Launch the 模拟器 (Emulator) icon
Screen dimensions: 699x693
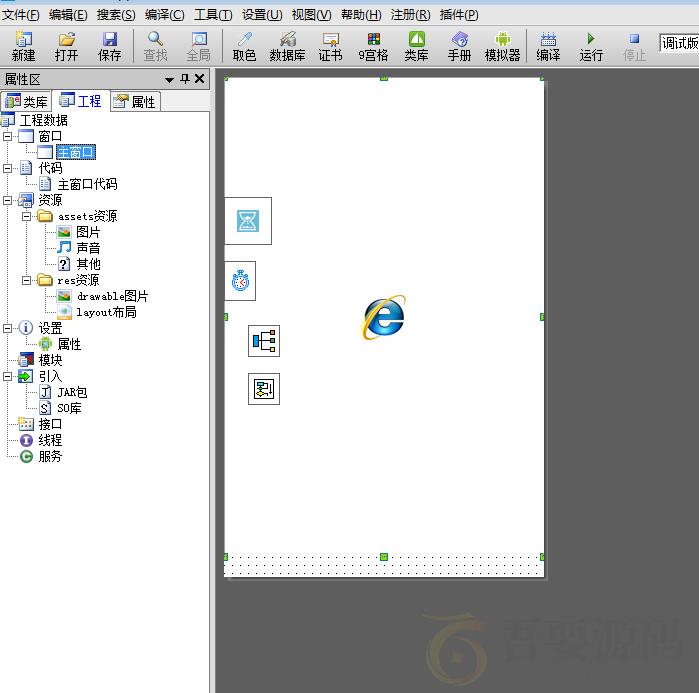click(x=502, y=46)
